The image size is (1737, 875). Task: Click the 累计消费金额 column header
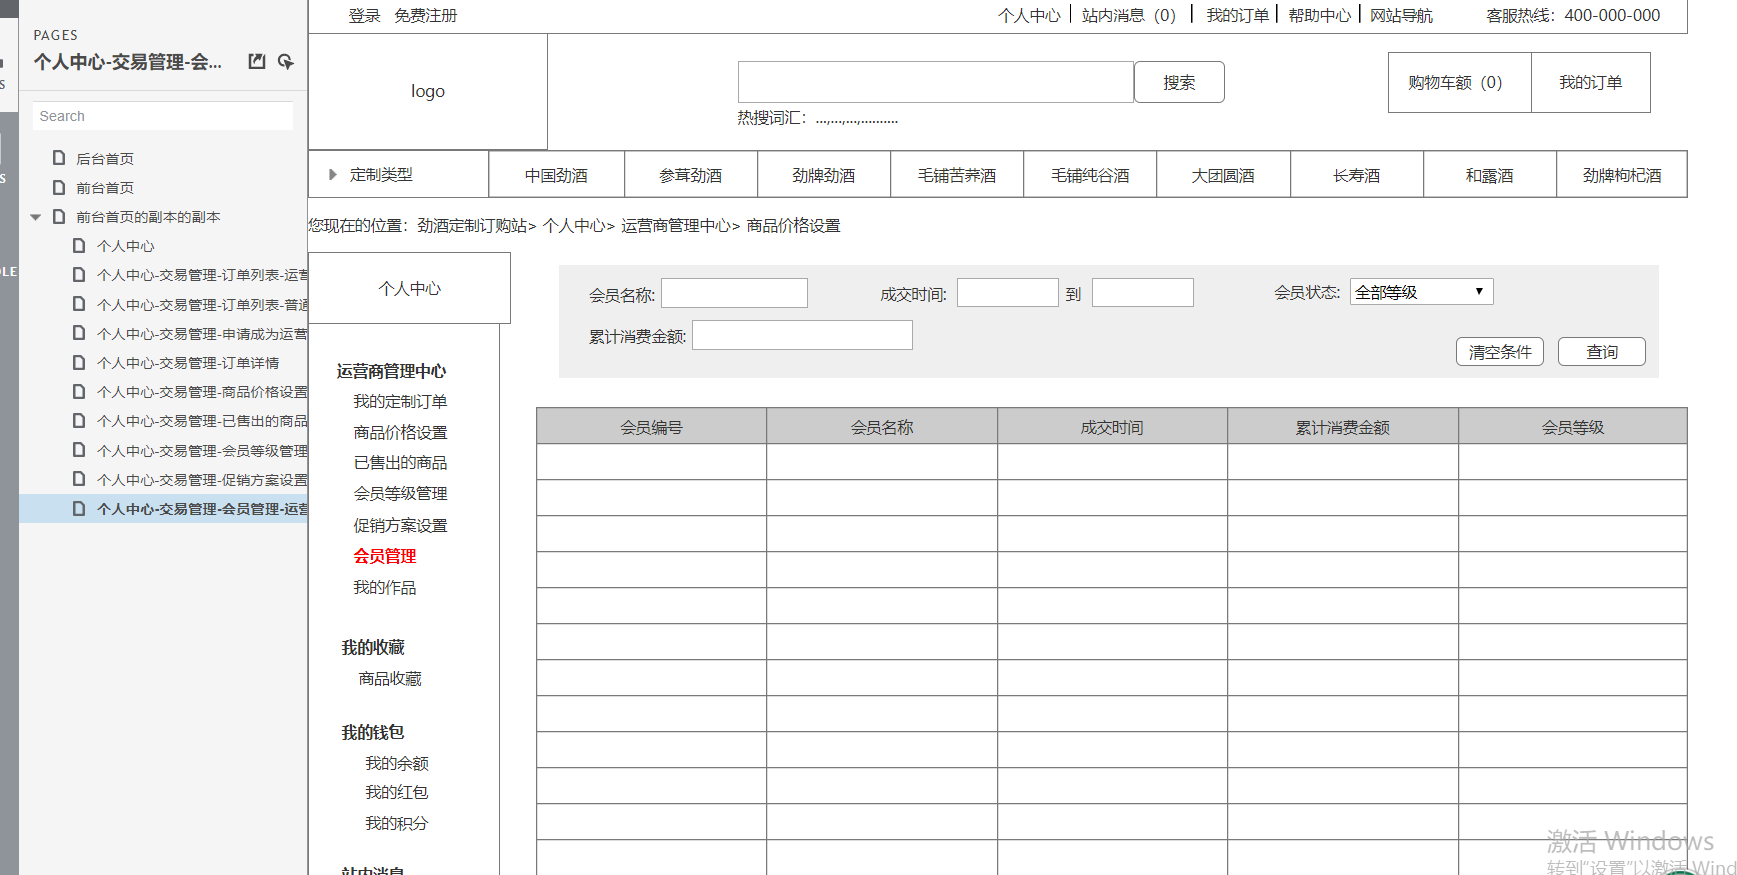pos(1343,427)
